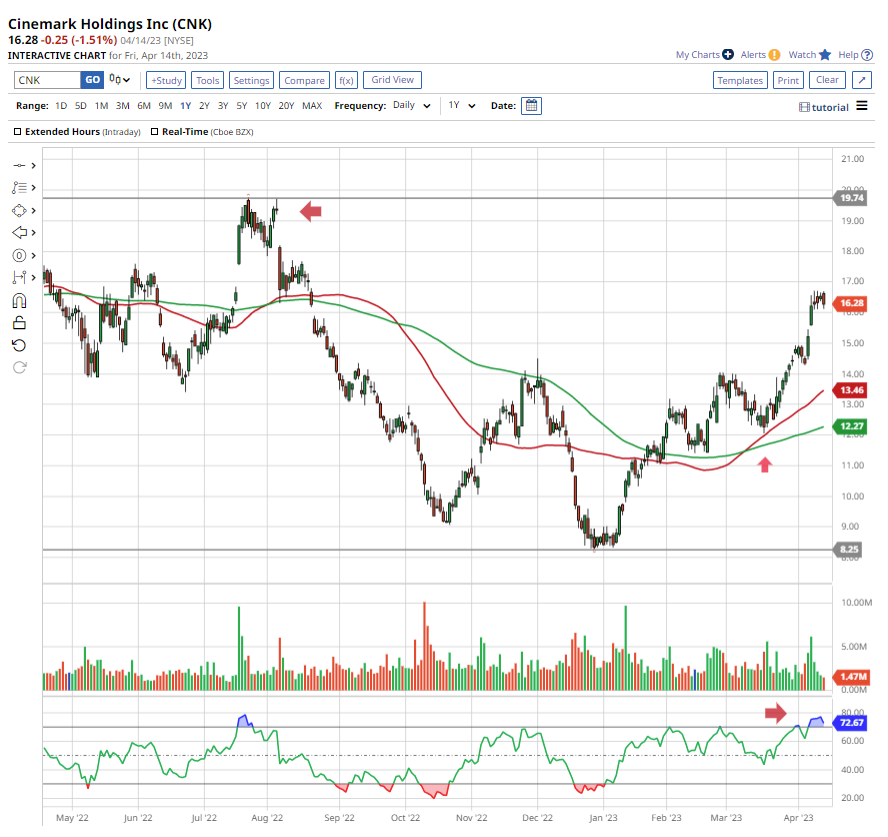The width and height of the screenshot is (888, 837).
Task: Open the date calendar picker icon
Action: pos(531,106)
